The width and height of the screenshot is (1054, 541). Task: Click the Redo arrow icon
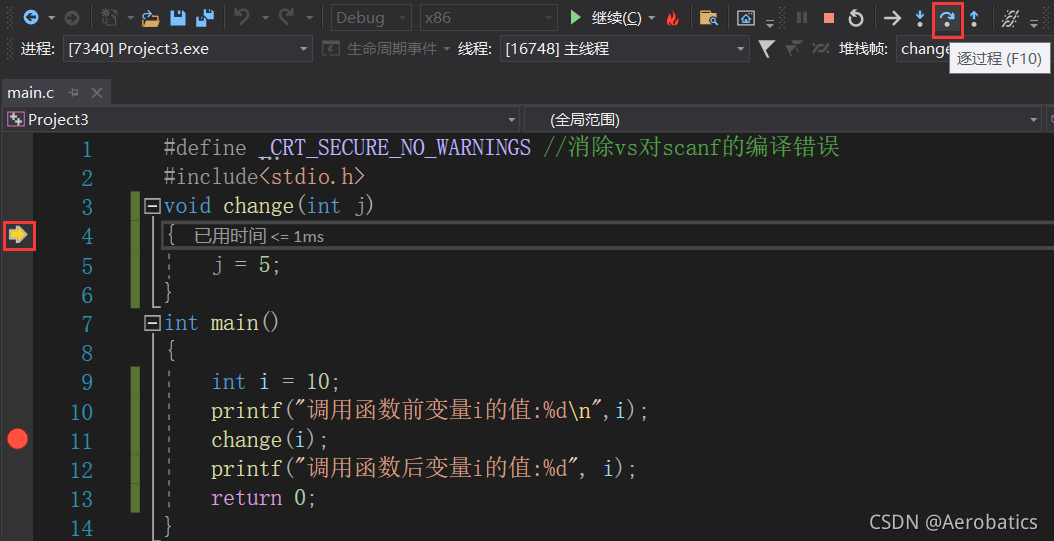click(286, 17)
